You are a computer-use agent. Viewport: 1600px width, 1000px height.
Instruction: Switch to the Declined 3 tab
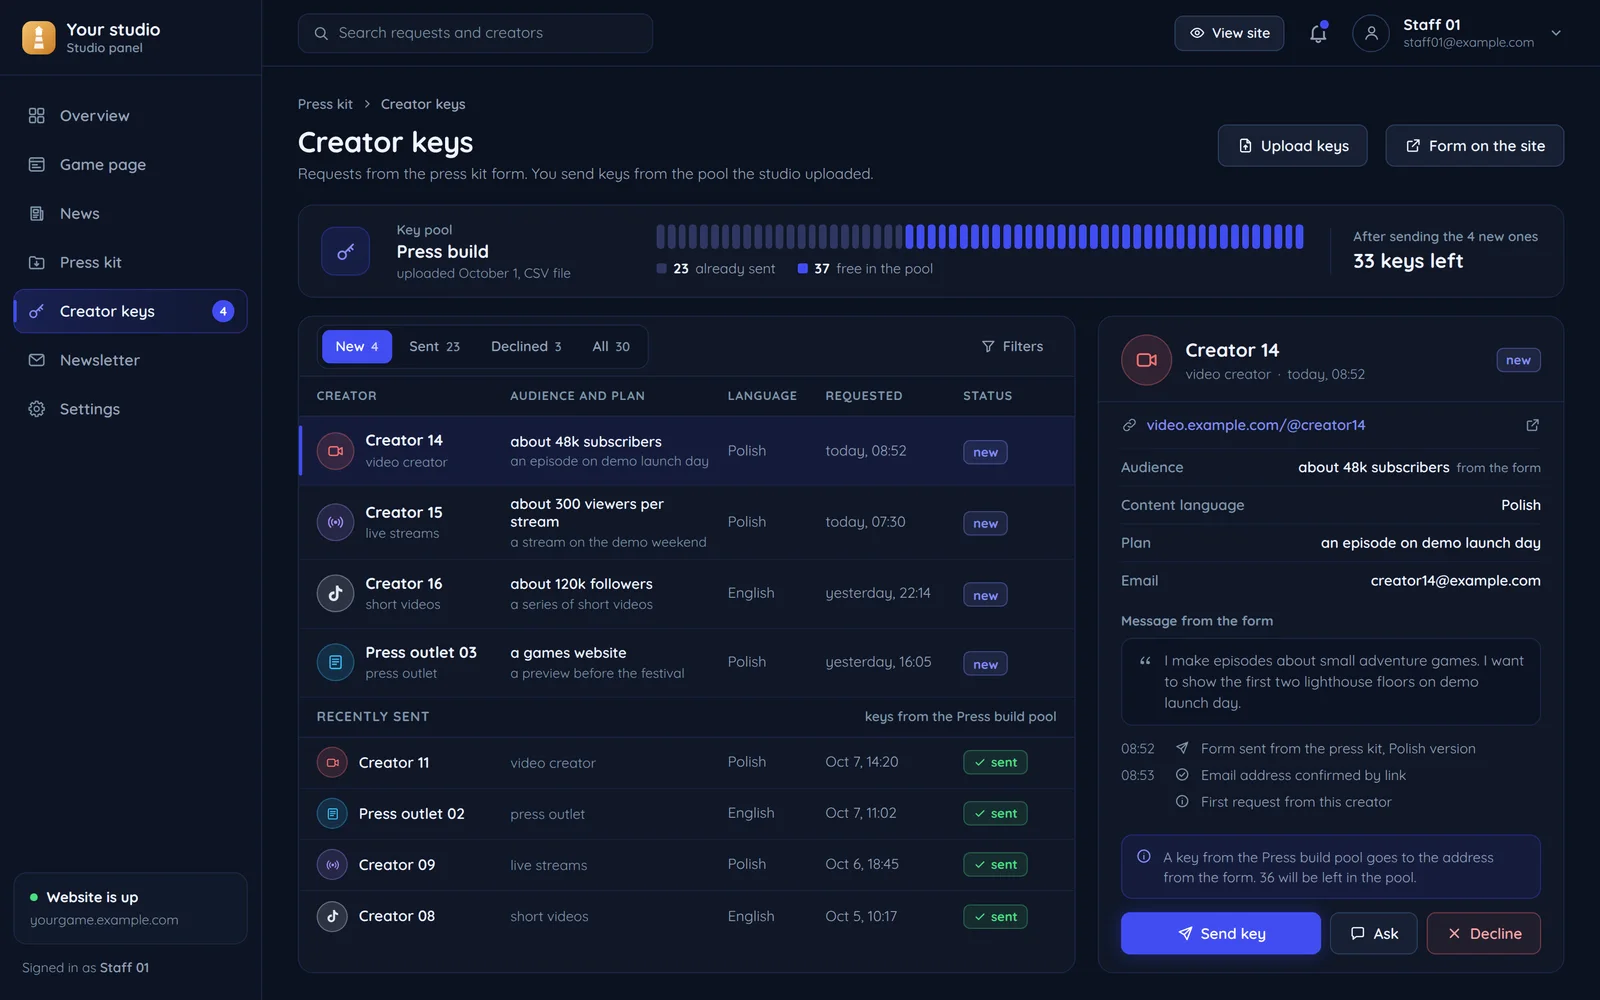pyautogui.click(x=526, y=347)
